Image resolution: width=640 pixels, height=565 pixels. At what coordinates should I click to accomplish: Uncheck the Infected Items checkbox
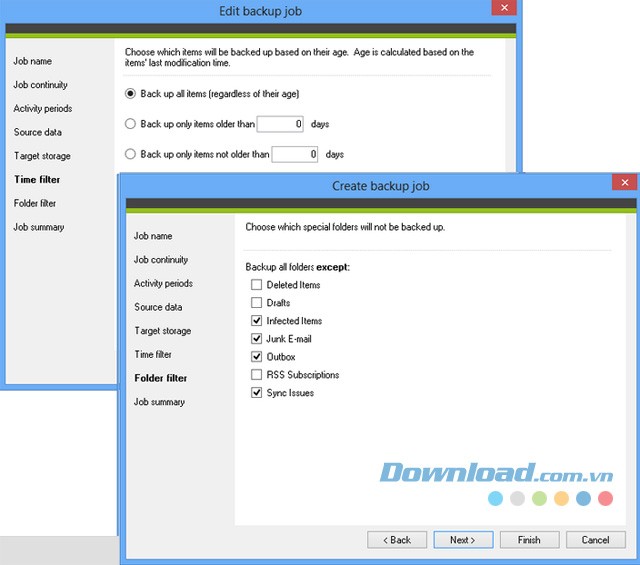click(x=257, y=321)
